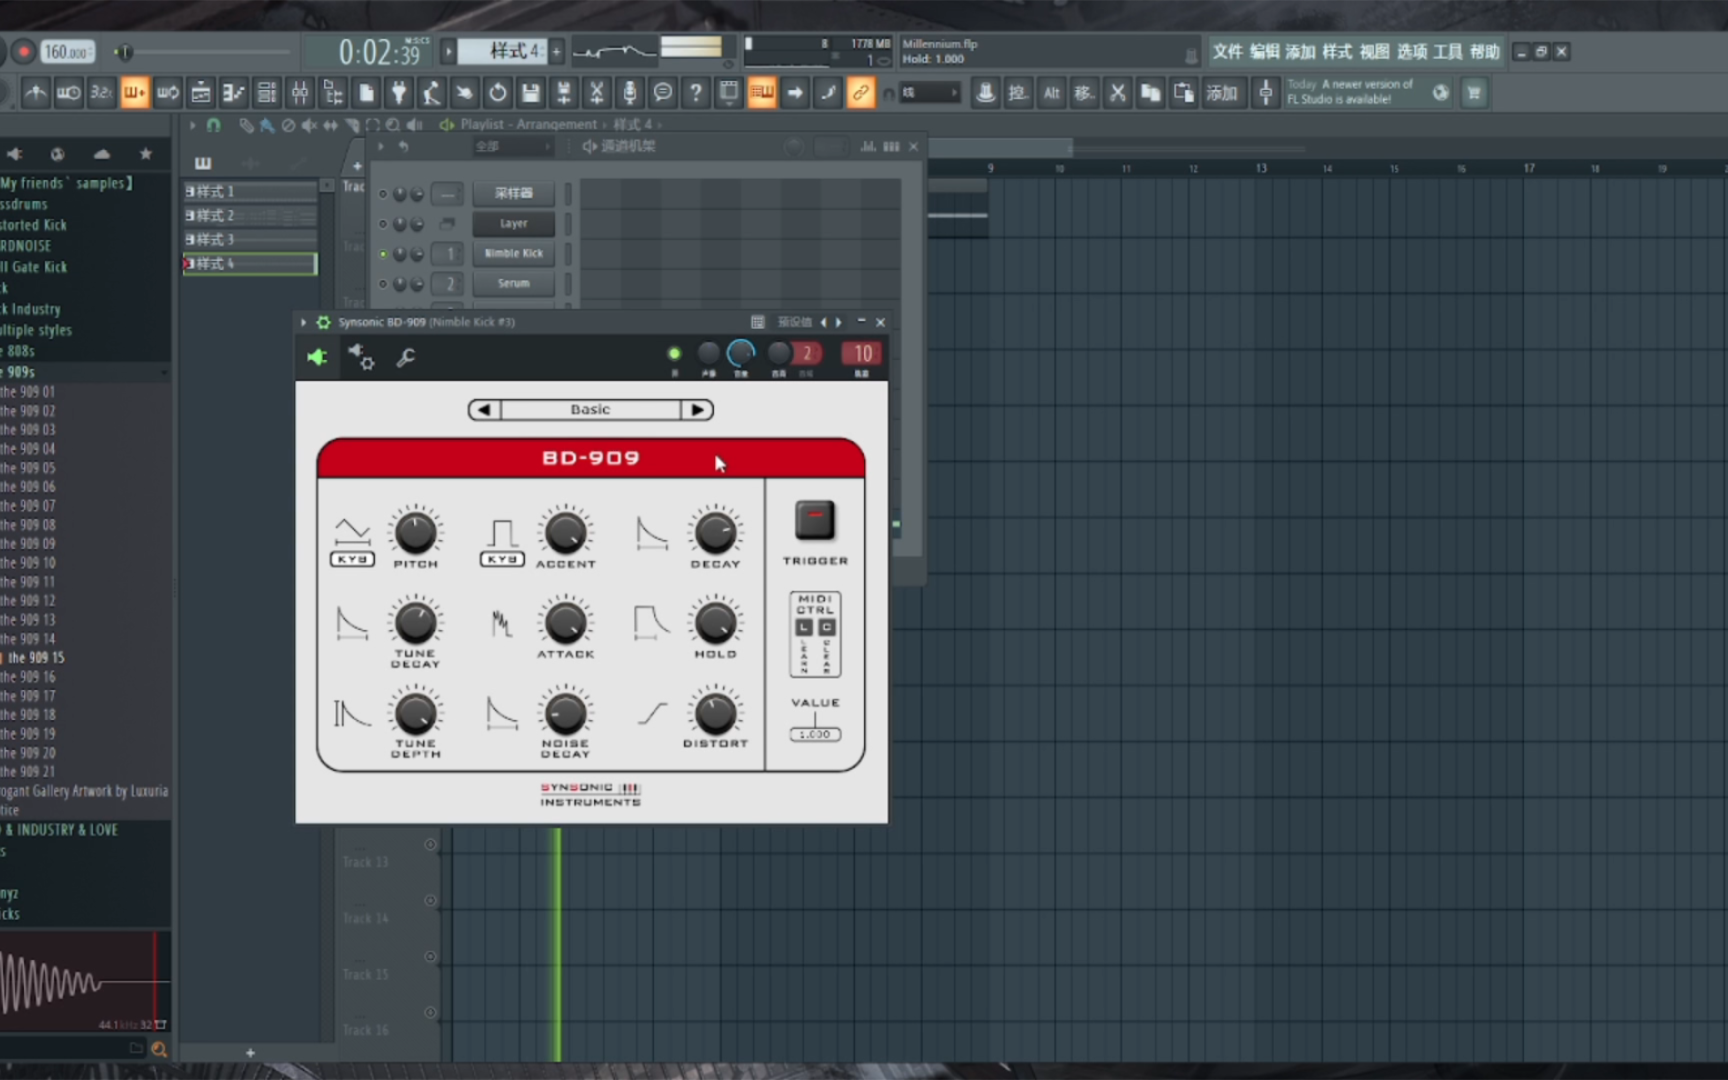Click the MIDI CTRL C (clear) button
Image resolution: width=1728 pixels, height=1080 pixels.
pos(827,627)
